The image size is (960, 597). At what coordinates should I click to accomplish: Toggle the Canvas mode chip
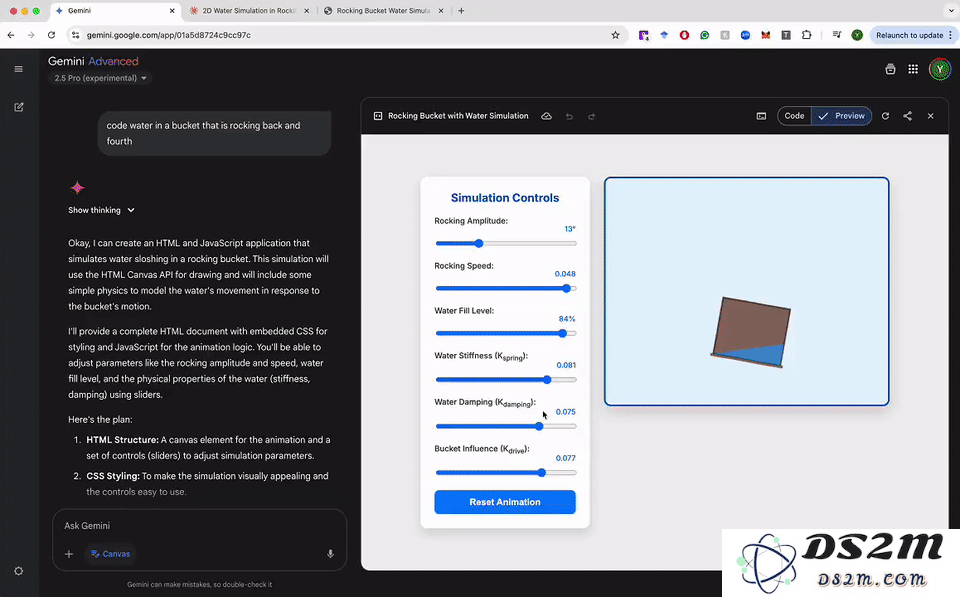[x=111, y=554]
